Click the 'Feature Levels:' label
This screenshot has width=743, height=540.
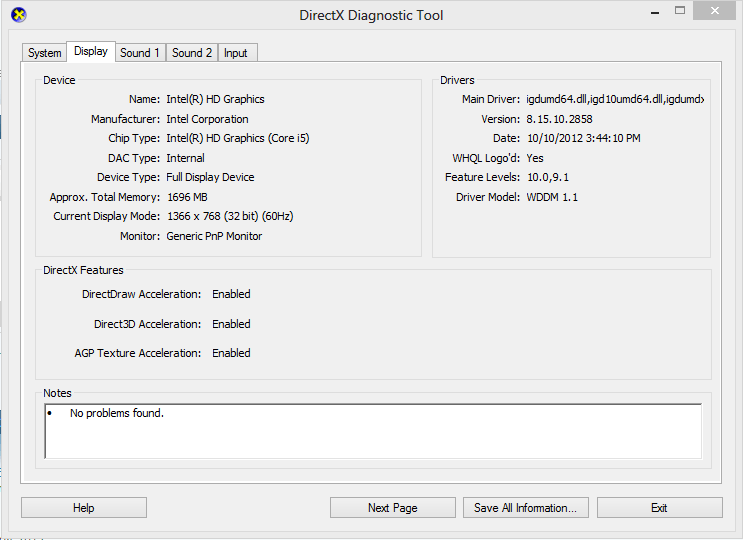(x=482, y=177)
